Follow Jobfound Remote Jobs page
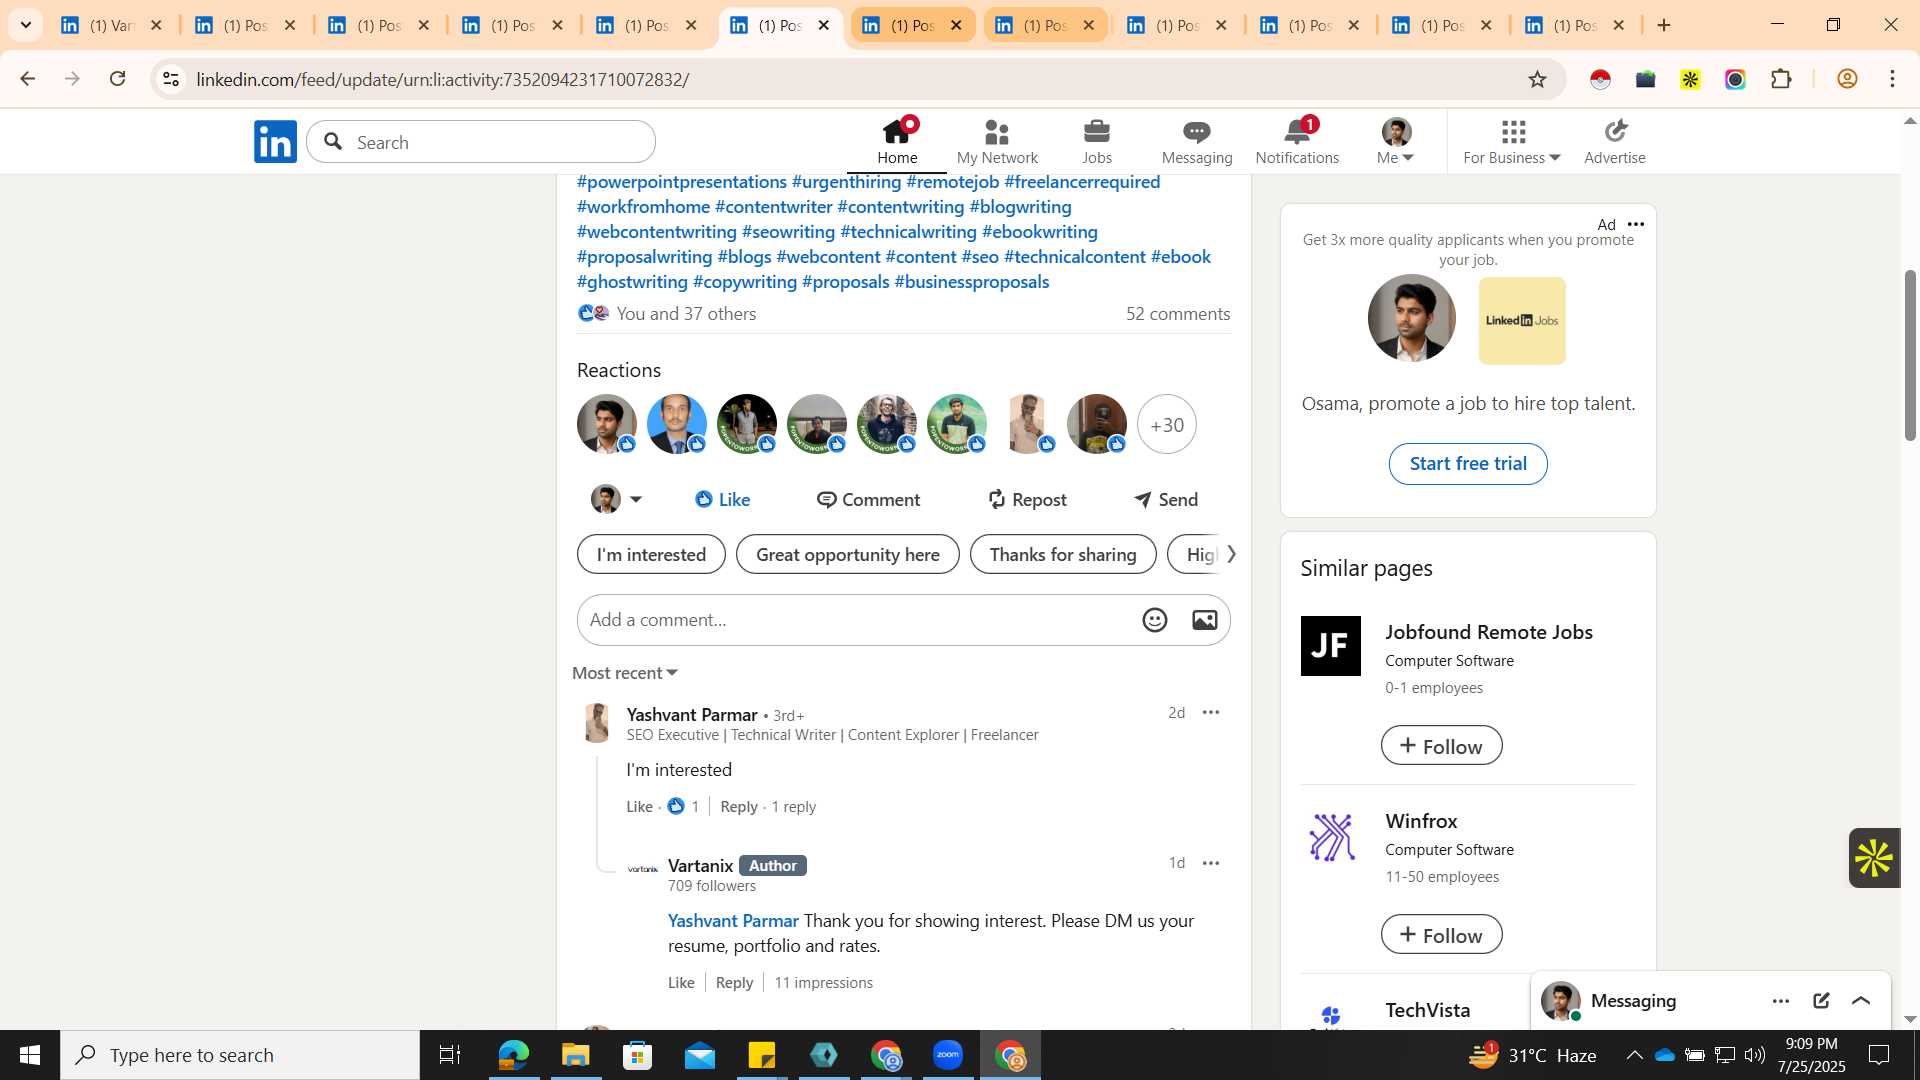1920x1080 pixels. [1441, 746]
